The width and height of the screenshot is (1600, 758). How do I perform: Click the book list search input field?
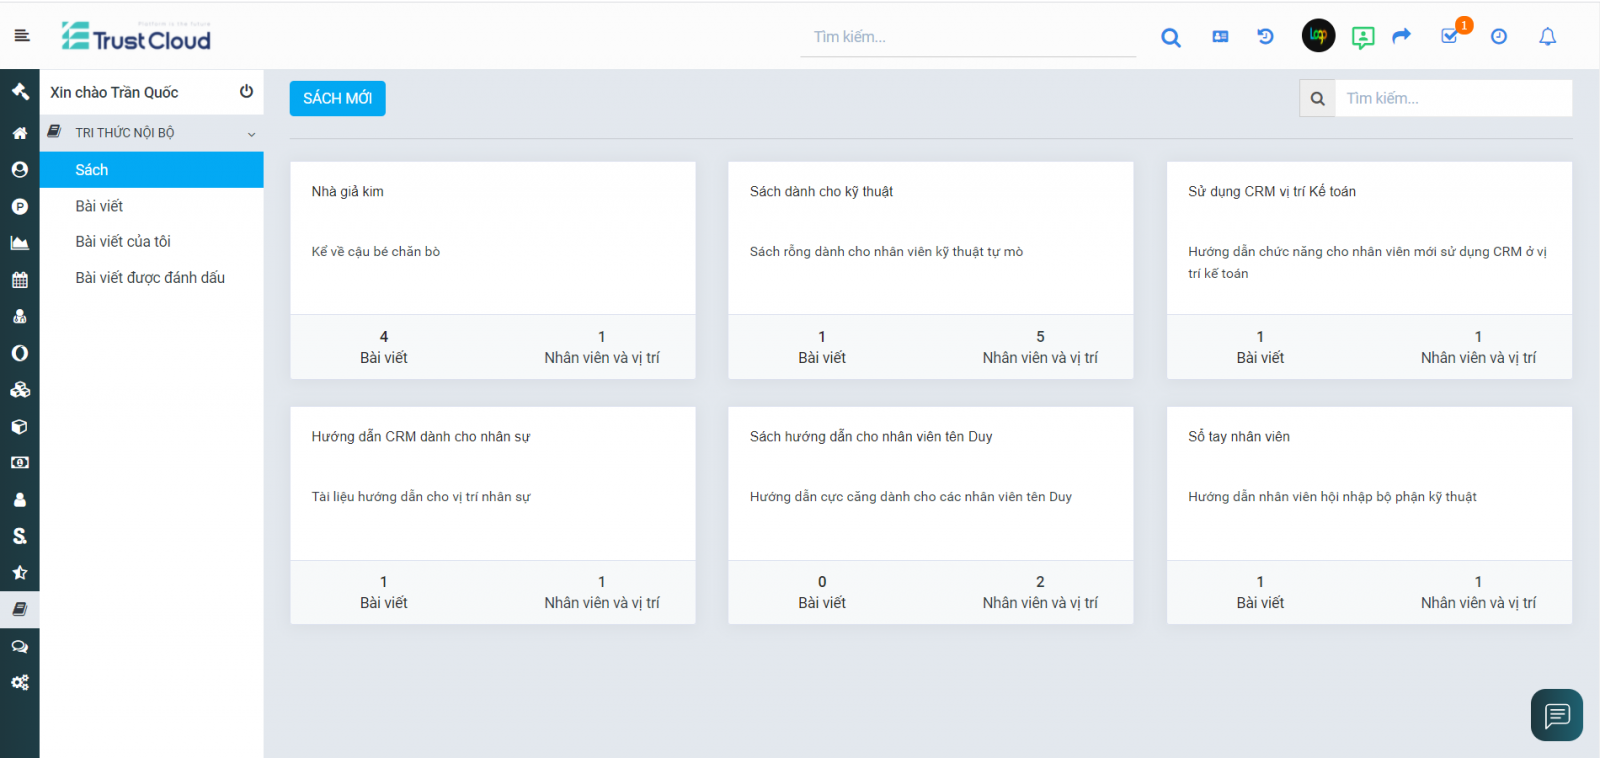pos(1452,98)
